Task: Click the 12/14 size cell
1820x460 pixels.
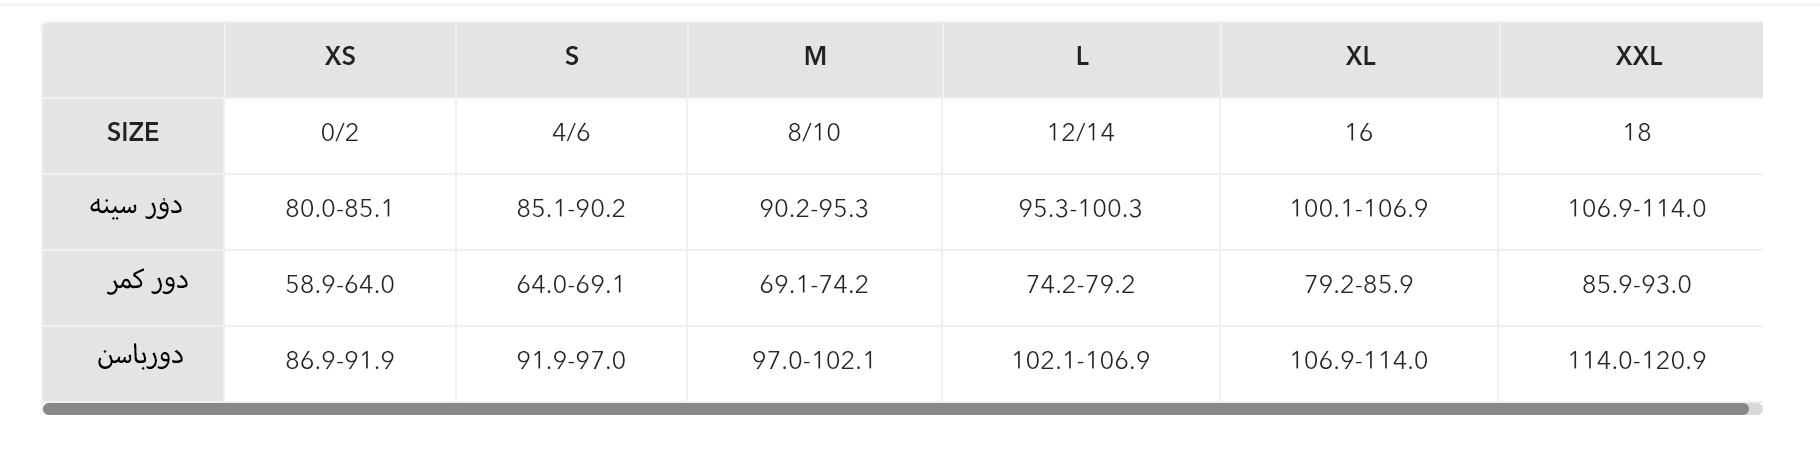Action: click(1080, 133)
